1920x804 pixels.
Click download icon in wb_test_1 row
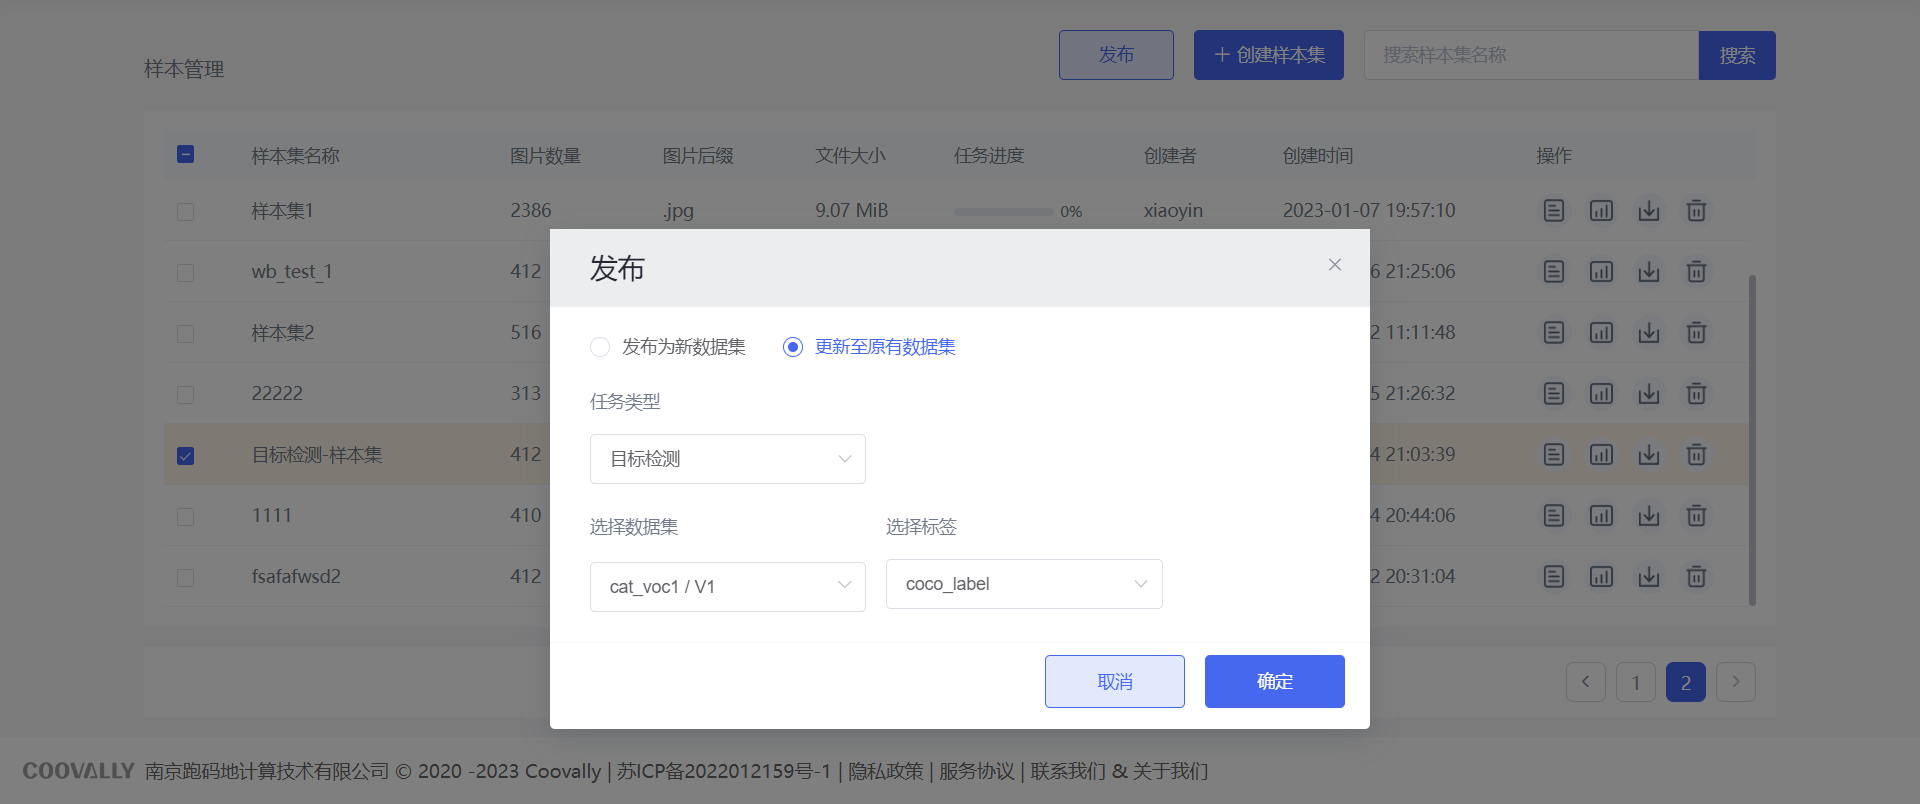[1649, 272]
